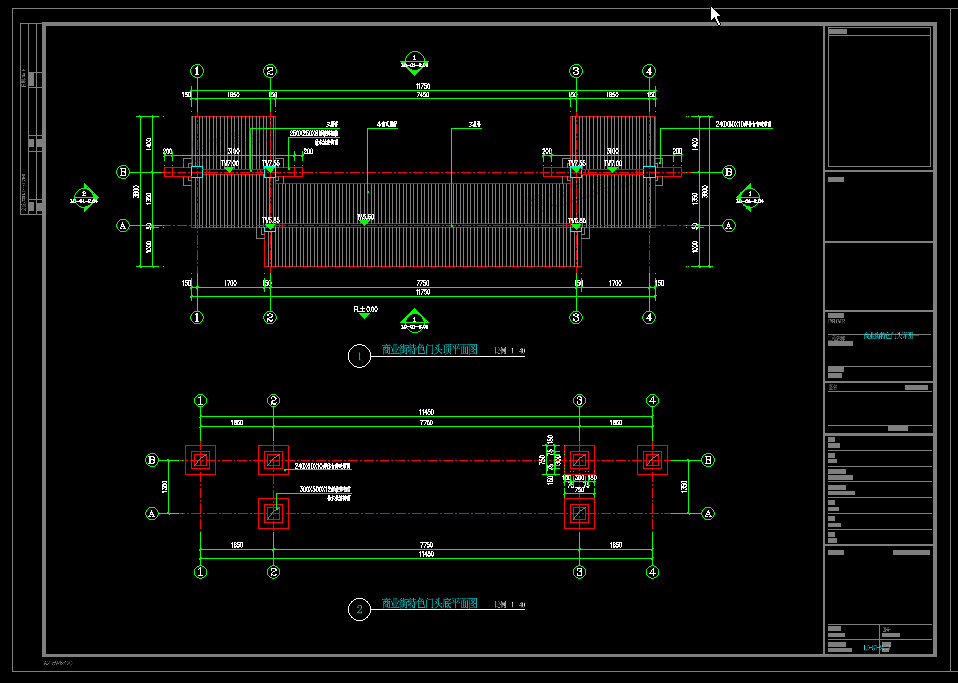Select the 11750 overall dimension above the roof plan
The height and width of the screenshot is (683, 958).
point(423,87)
